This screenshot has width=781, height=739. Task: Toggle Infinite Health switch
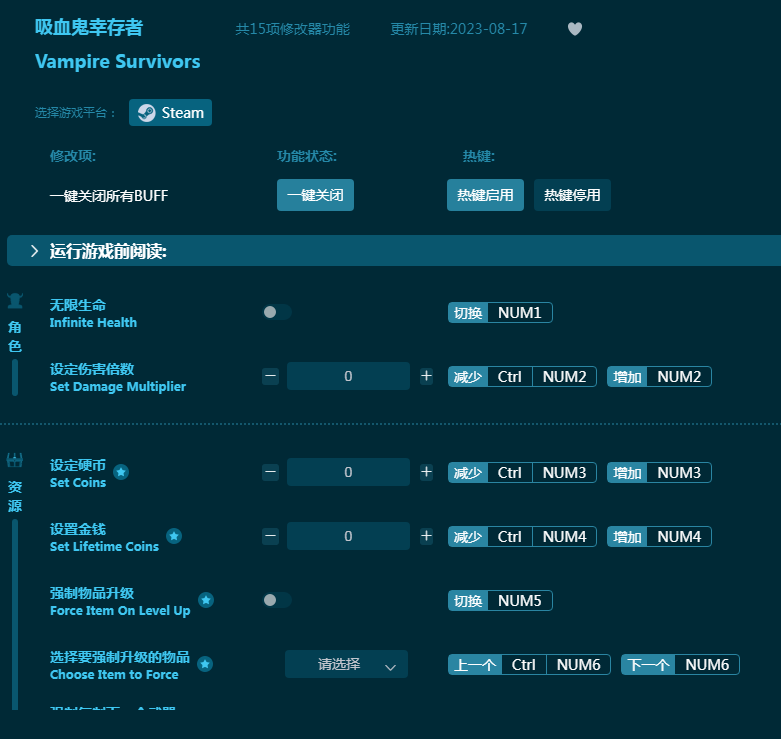pos(277,312)
